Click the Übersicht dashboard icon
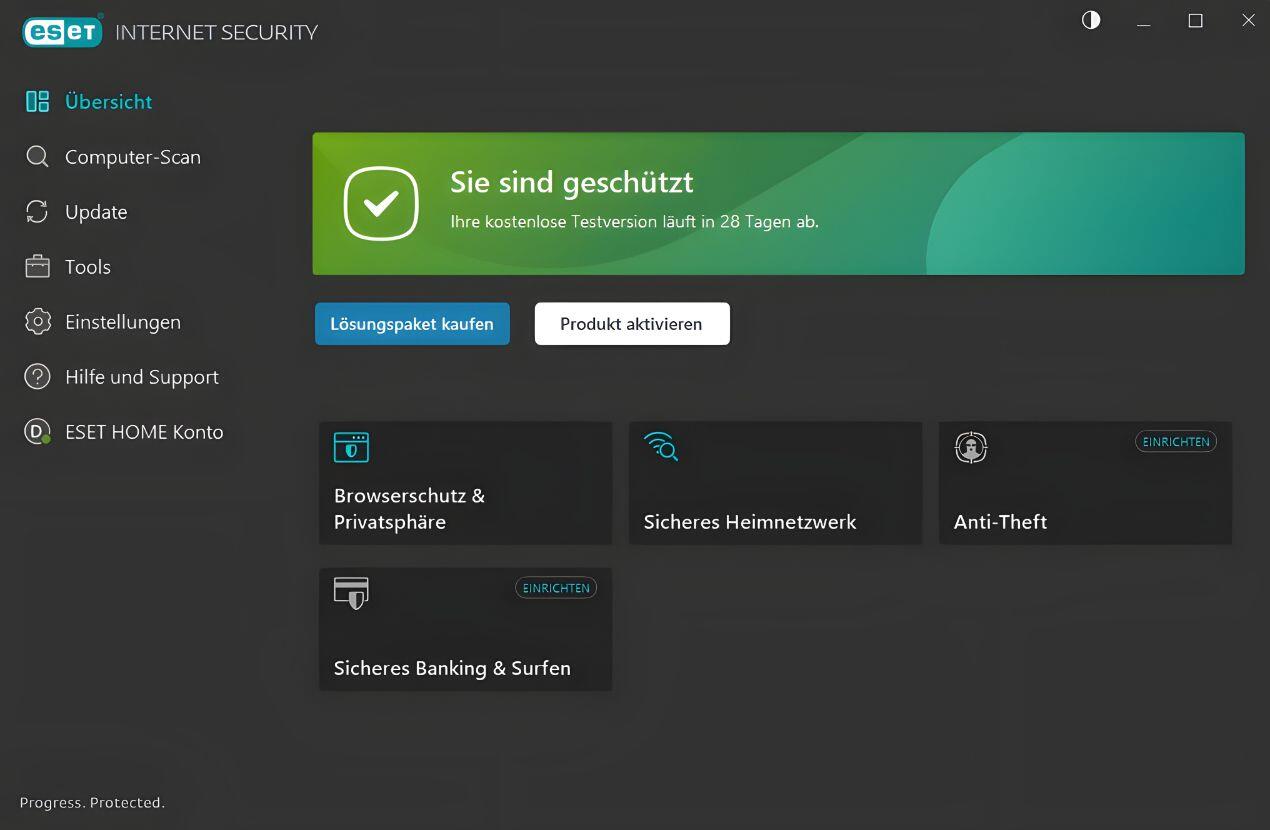 click(x=37, y=101)
